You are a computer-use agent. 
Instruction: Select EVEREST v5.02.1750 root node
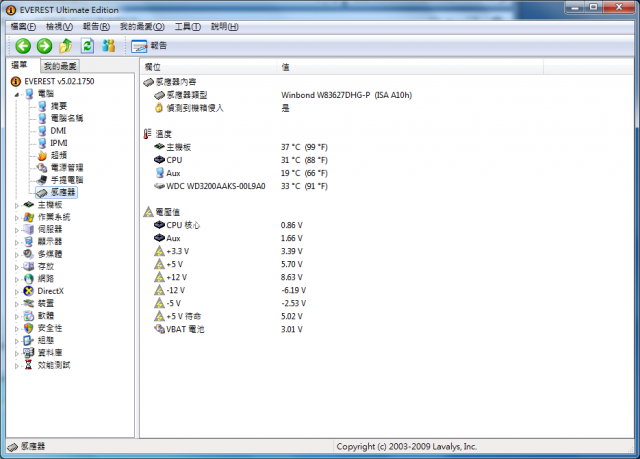(x=59, y=81)
